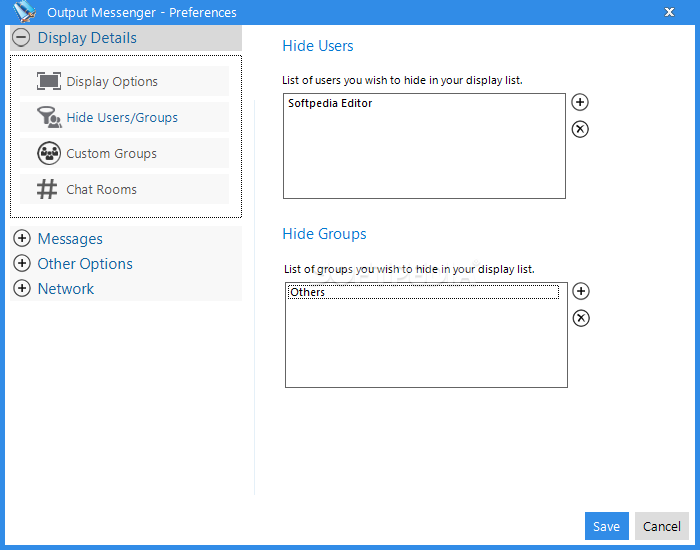The height and width of the screenshot is (550, 700).
Task: Remove selected user from hidden users list
Action: pyautogui.click(x=580, y=129)
